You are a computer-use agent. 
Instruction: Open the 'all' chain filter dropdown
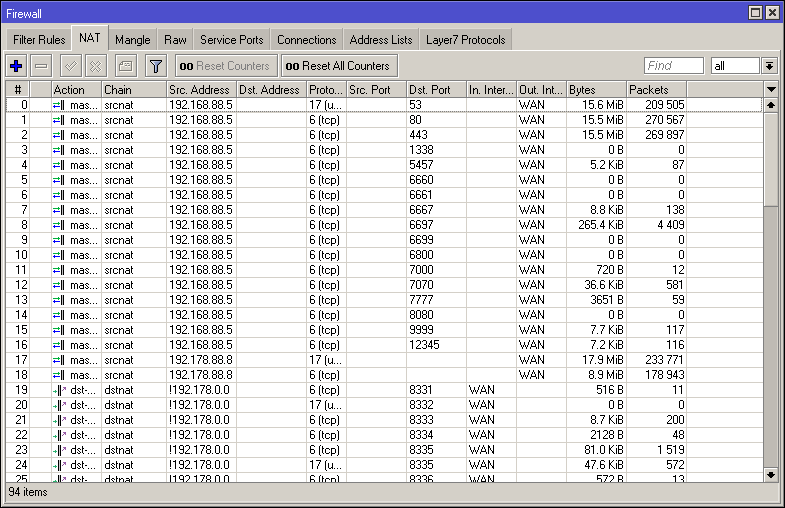(768, 66)
